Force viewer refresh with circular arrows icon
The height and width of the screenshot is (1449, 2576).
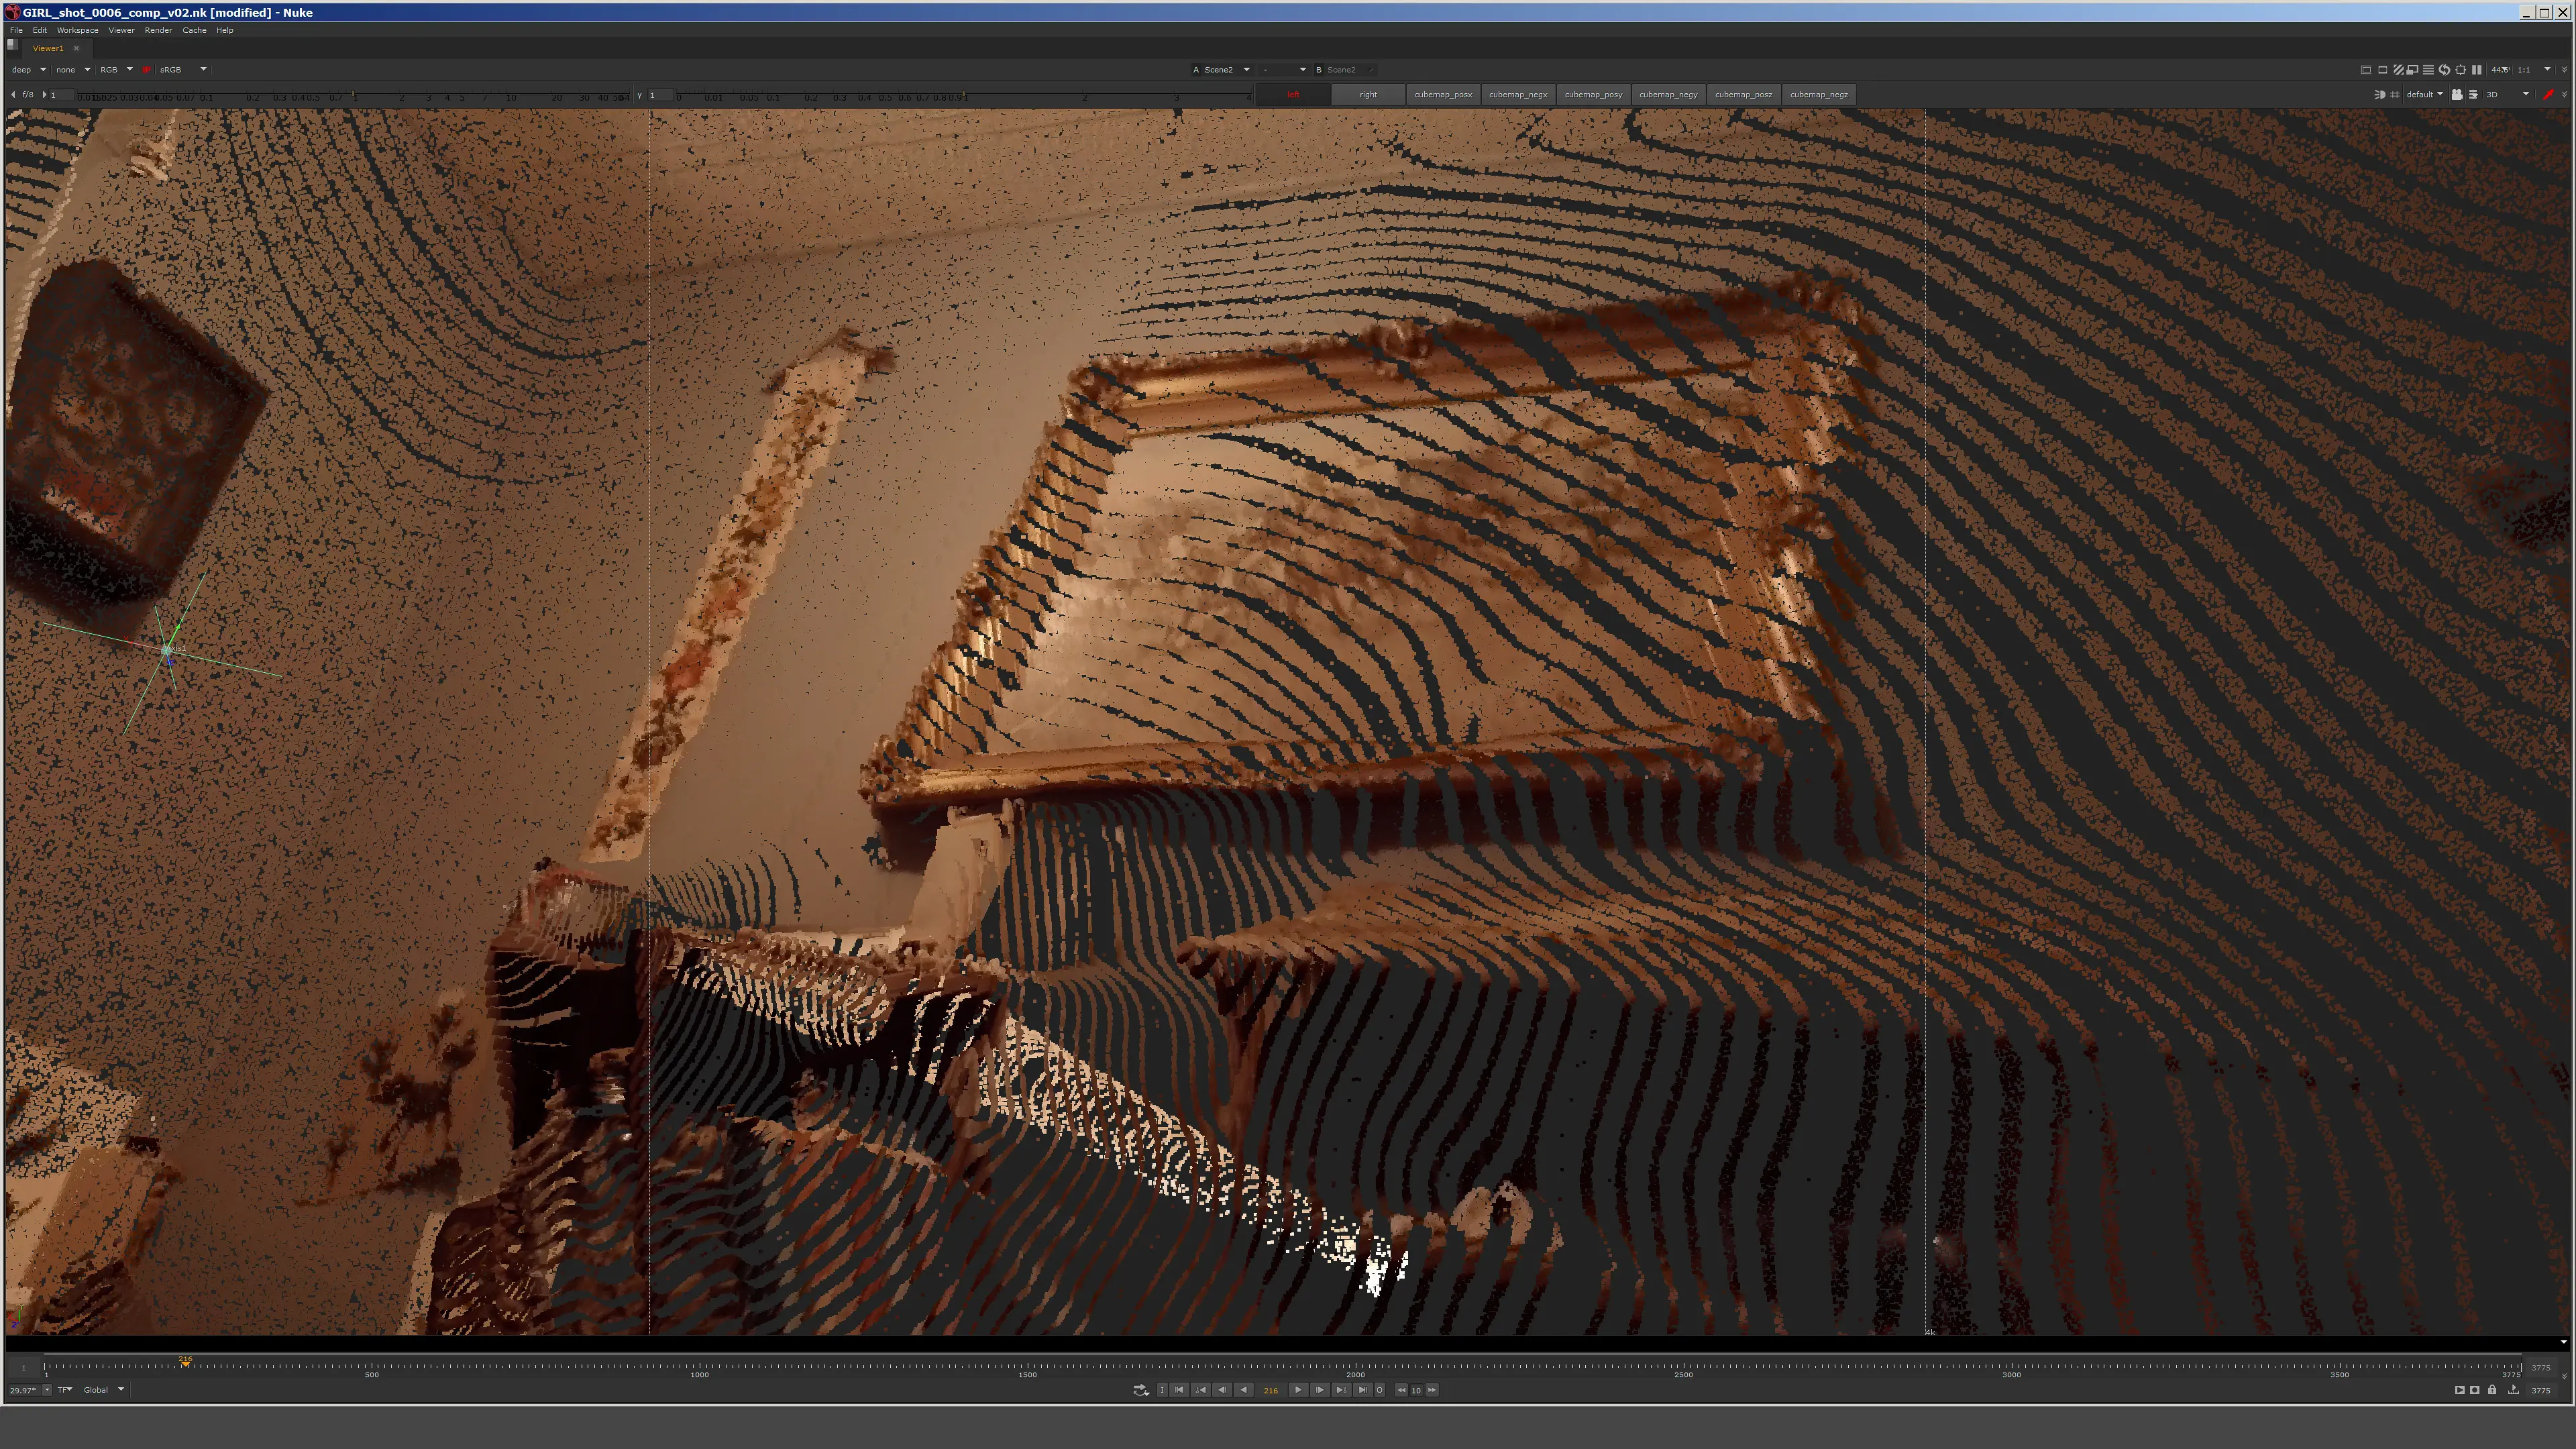click(2444, 70)
